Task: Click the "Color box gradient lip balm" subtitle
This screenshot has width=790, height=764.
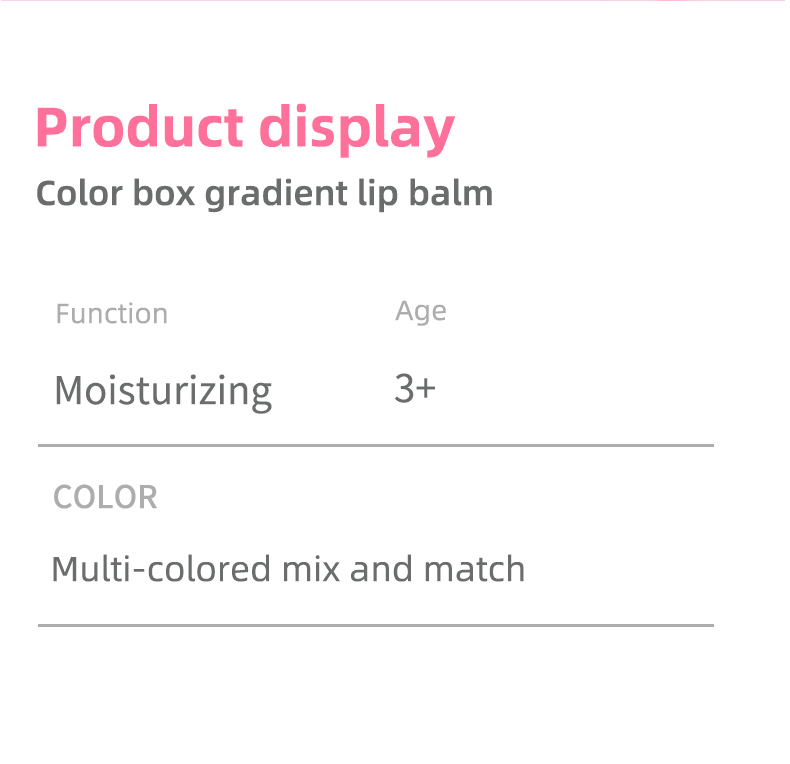Action: (264, 193)
